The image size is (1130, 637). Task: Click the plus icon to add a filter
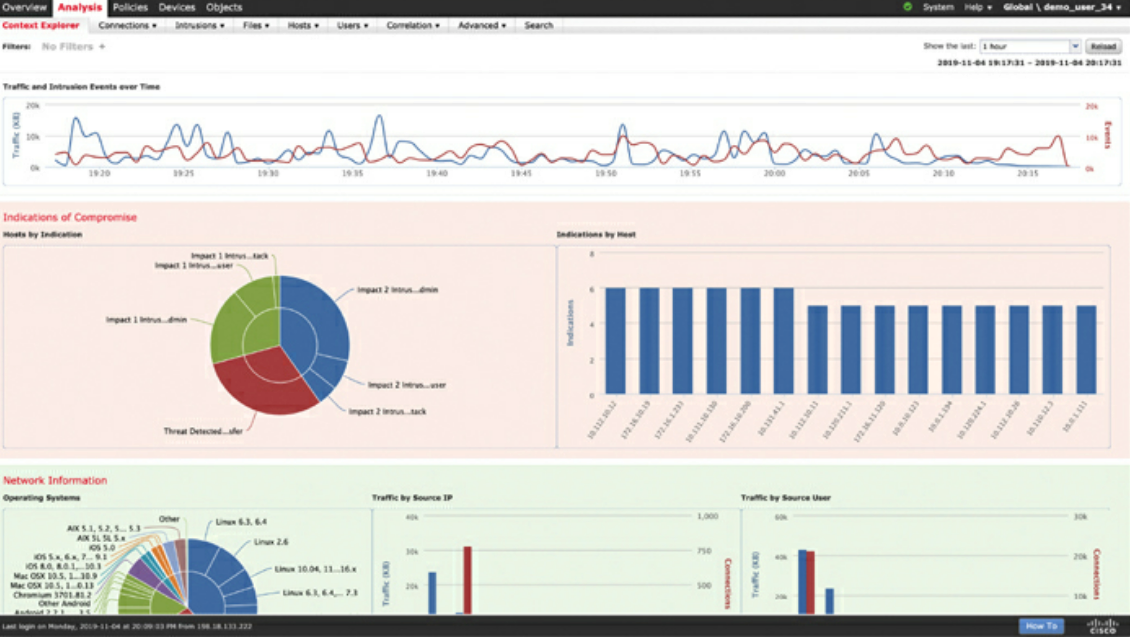102,46
